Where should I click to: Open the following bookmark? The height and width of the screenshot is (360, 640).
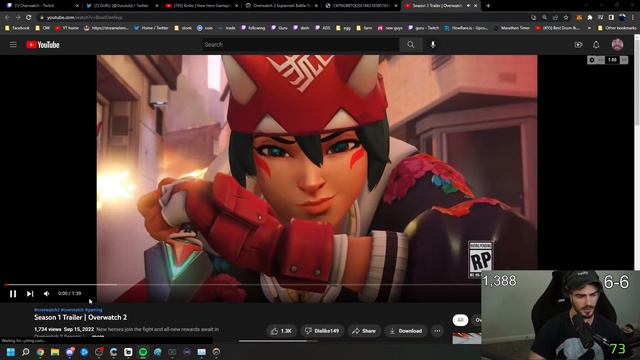pos(253,28)
